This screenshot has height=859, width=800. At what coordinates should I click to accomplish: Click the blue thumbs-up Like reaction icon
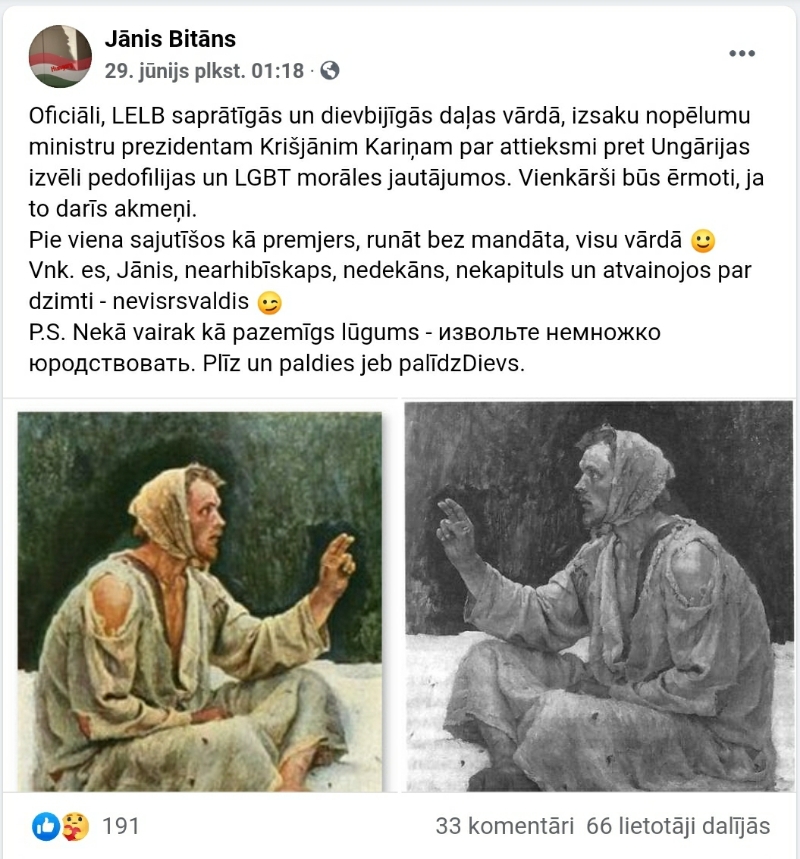[45, 826]
